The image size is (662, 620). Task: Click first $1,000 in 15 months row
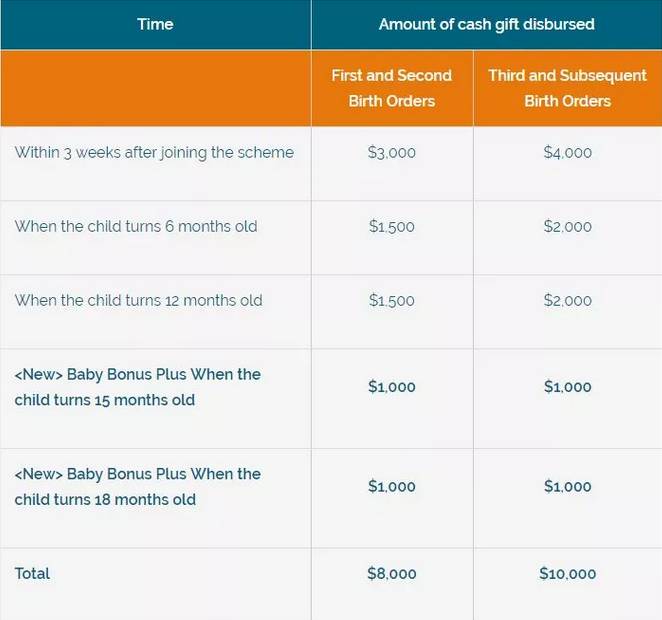(x=392, y=387)
